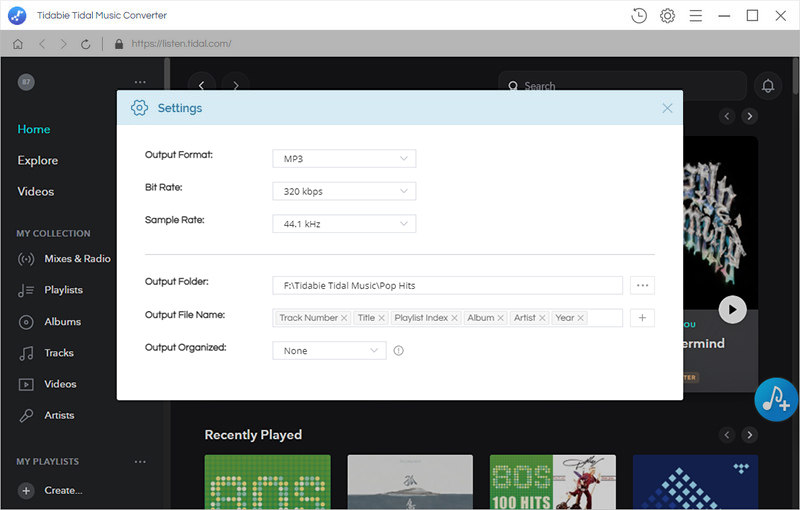This screenshot has width=800, height=510.
Task: Open the Output Organized None dropdown
Action: click(x=329, y=351)
